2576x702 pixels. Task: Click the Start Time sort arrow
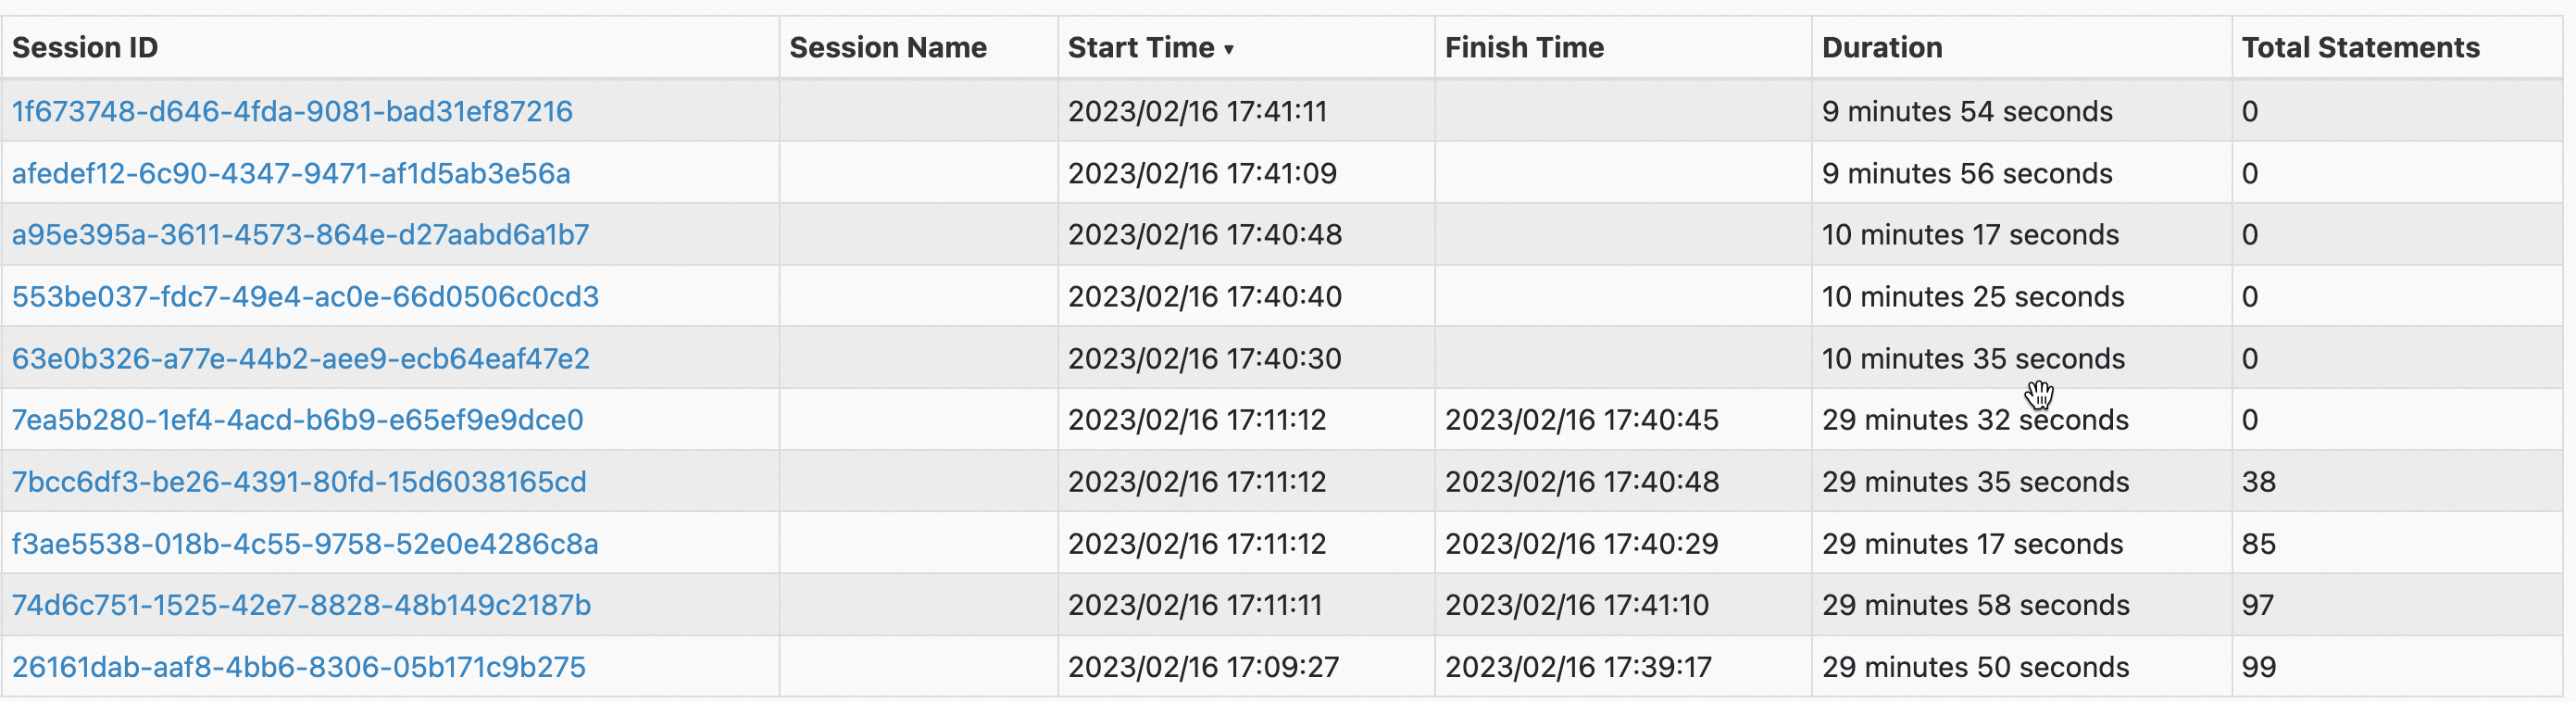point(1229,49)
